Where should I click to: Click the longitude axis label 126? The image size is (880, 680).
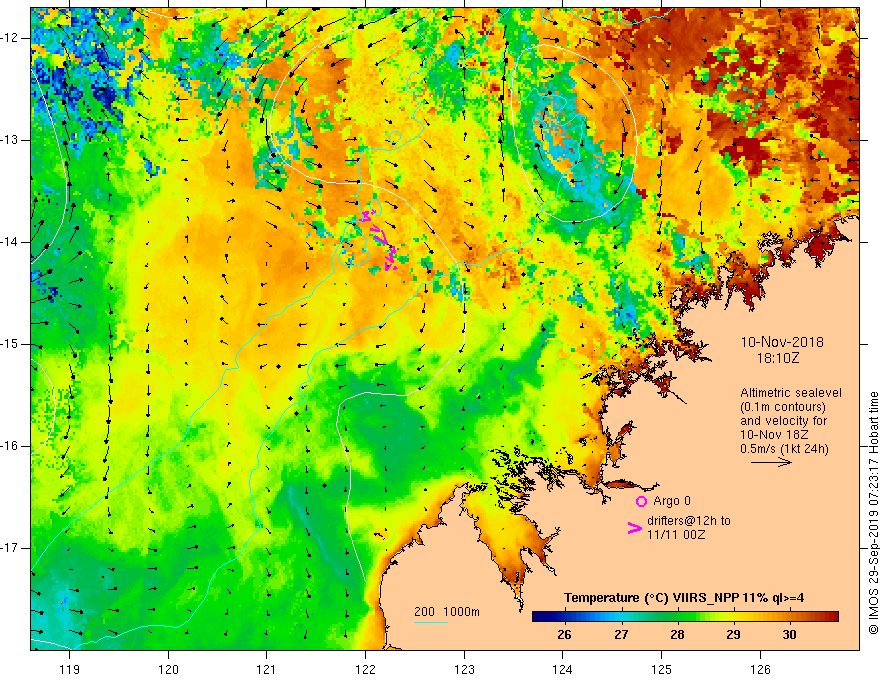pyautogui.click(x=760, y=669)
